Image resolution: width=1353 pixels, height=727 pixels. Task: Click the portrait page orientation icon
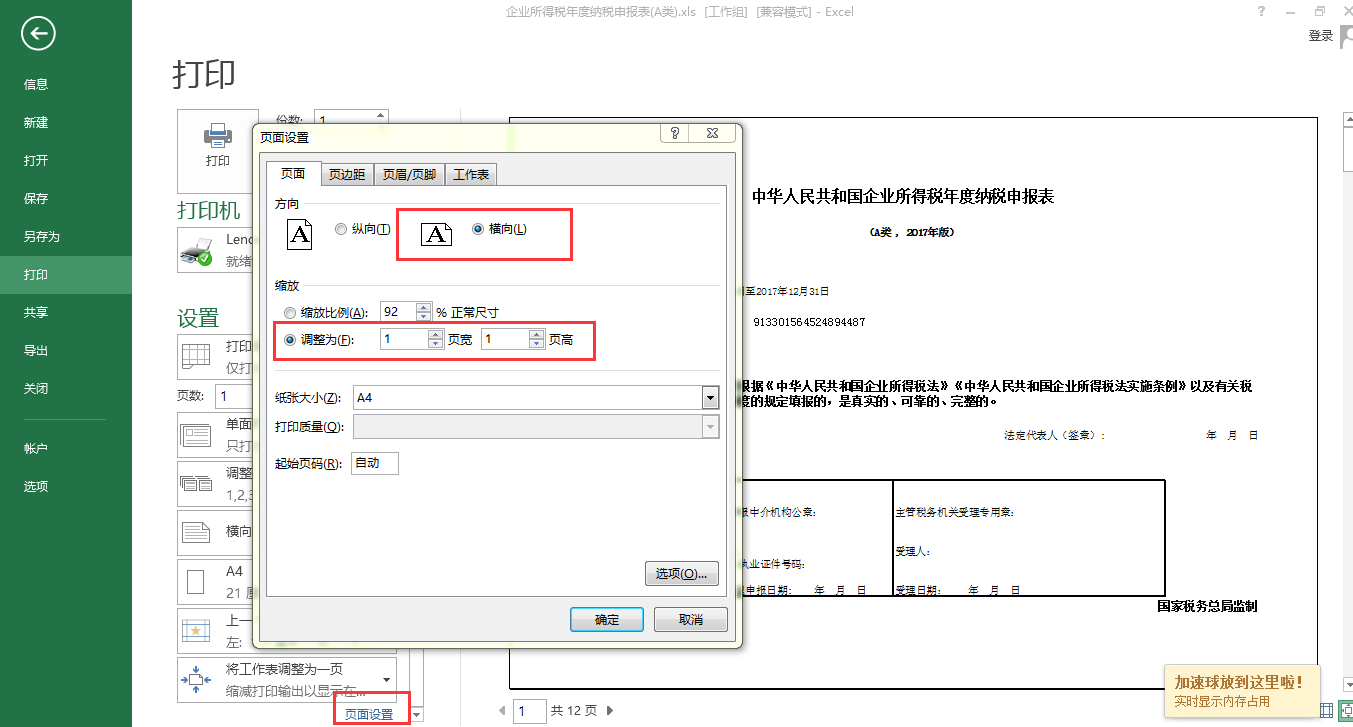(300, 234)
